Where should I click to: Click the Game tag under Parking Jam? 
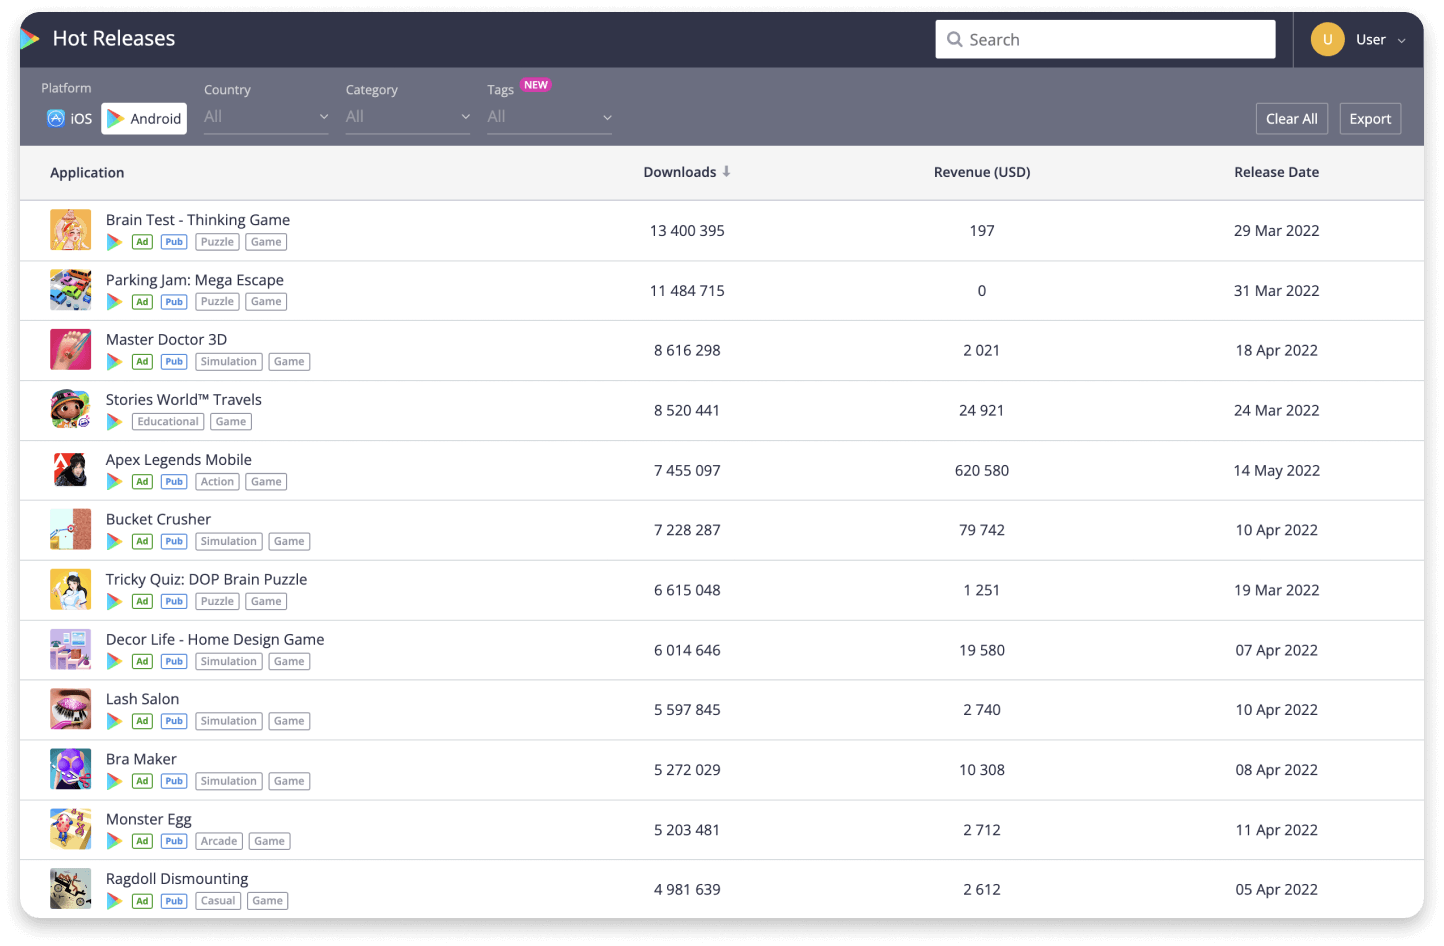coord(266,302)
